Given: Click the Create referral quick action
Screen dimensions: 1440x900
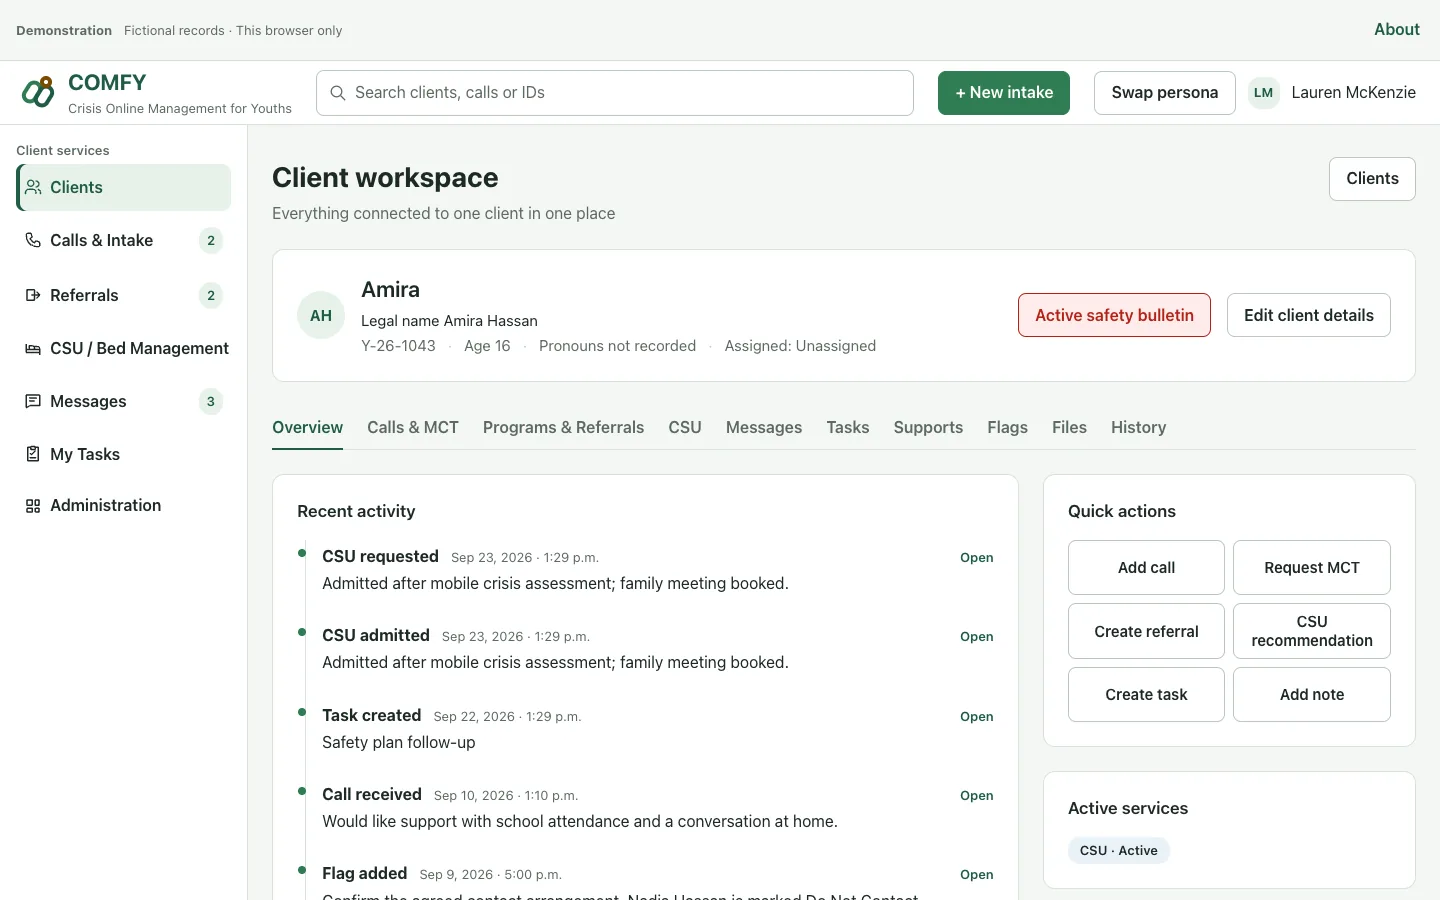Looking at the screenshot, I should pyautogui.click(x=1146, y=631).
